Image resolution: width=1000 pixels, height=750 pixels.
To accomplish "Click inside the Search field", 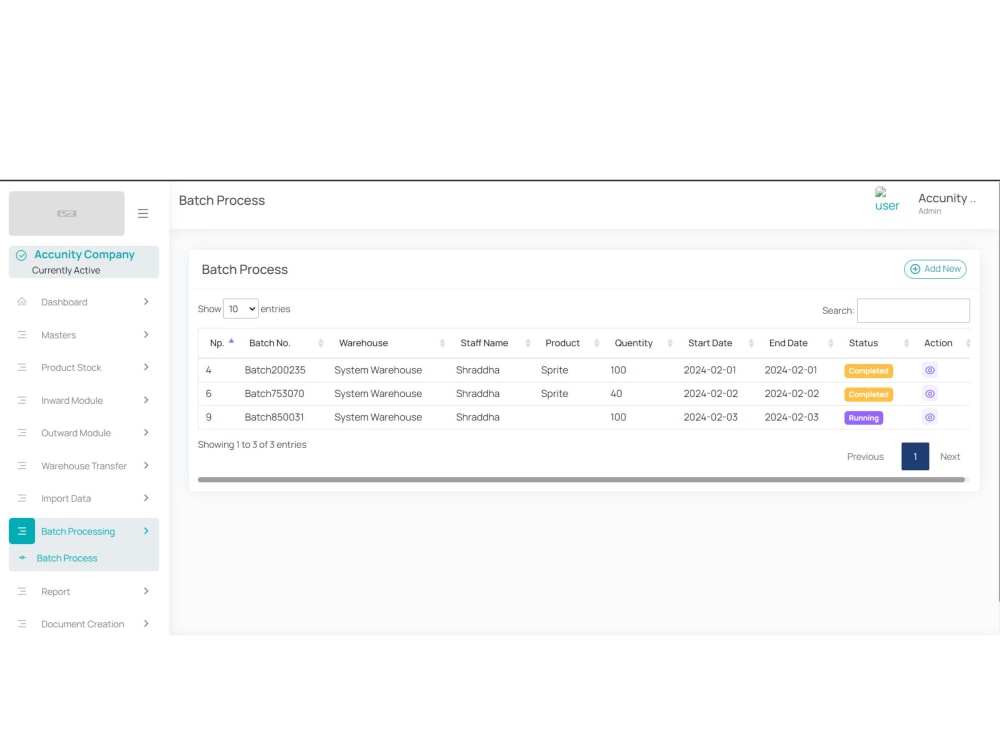I will 913,310.
